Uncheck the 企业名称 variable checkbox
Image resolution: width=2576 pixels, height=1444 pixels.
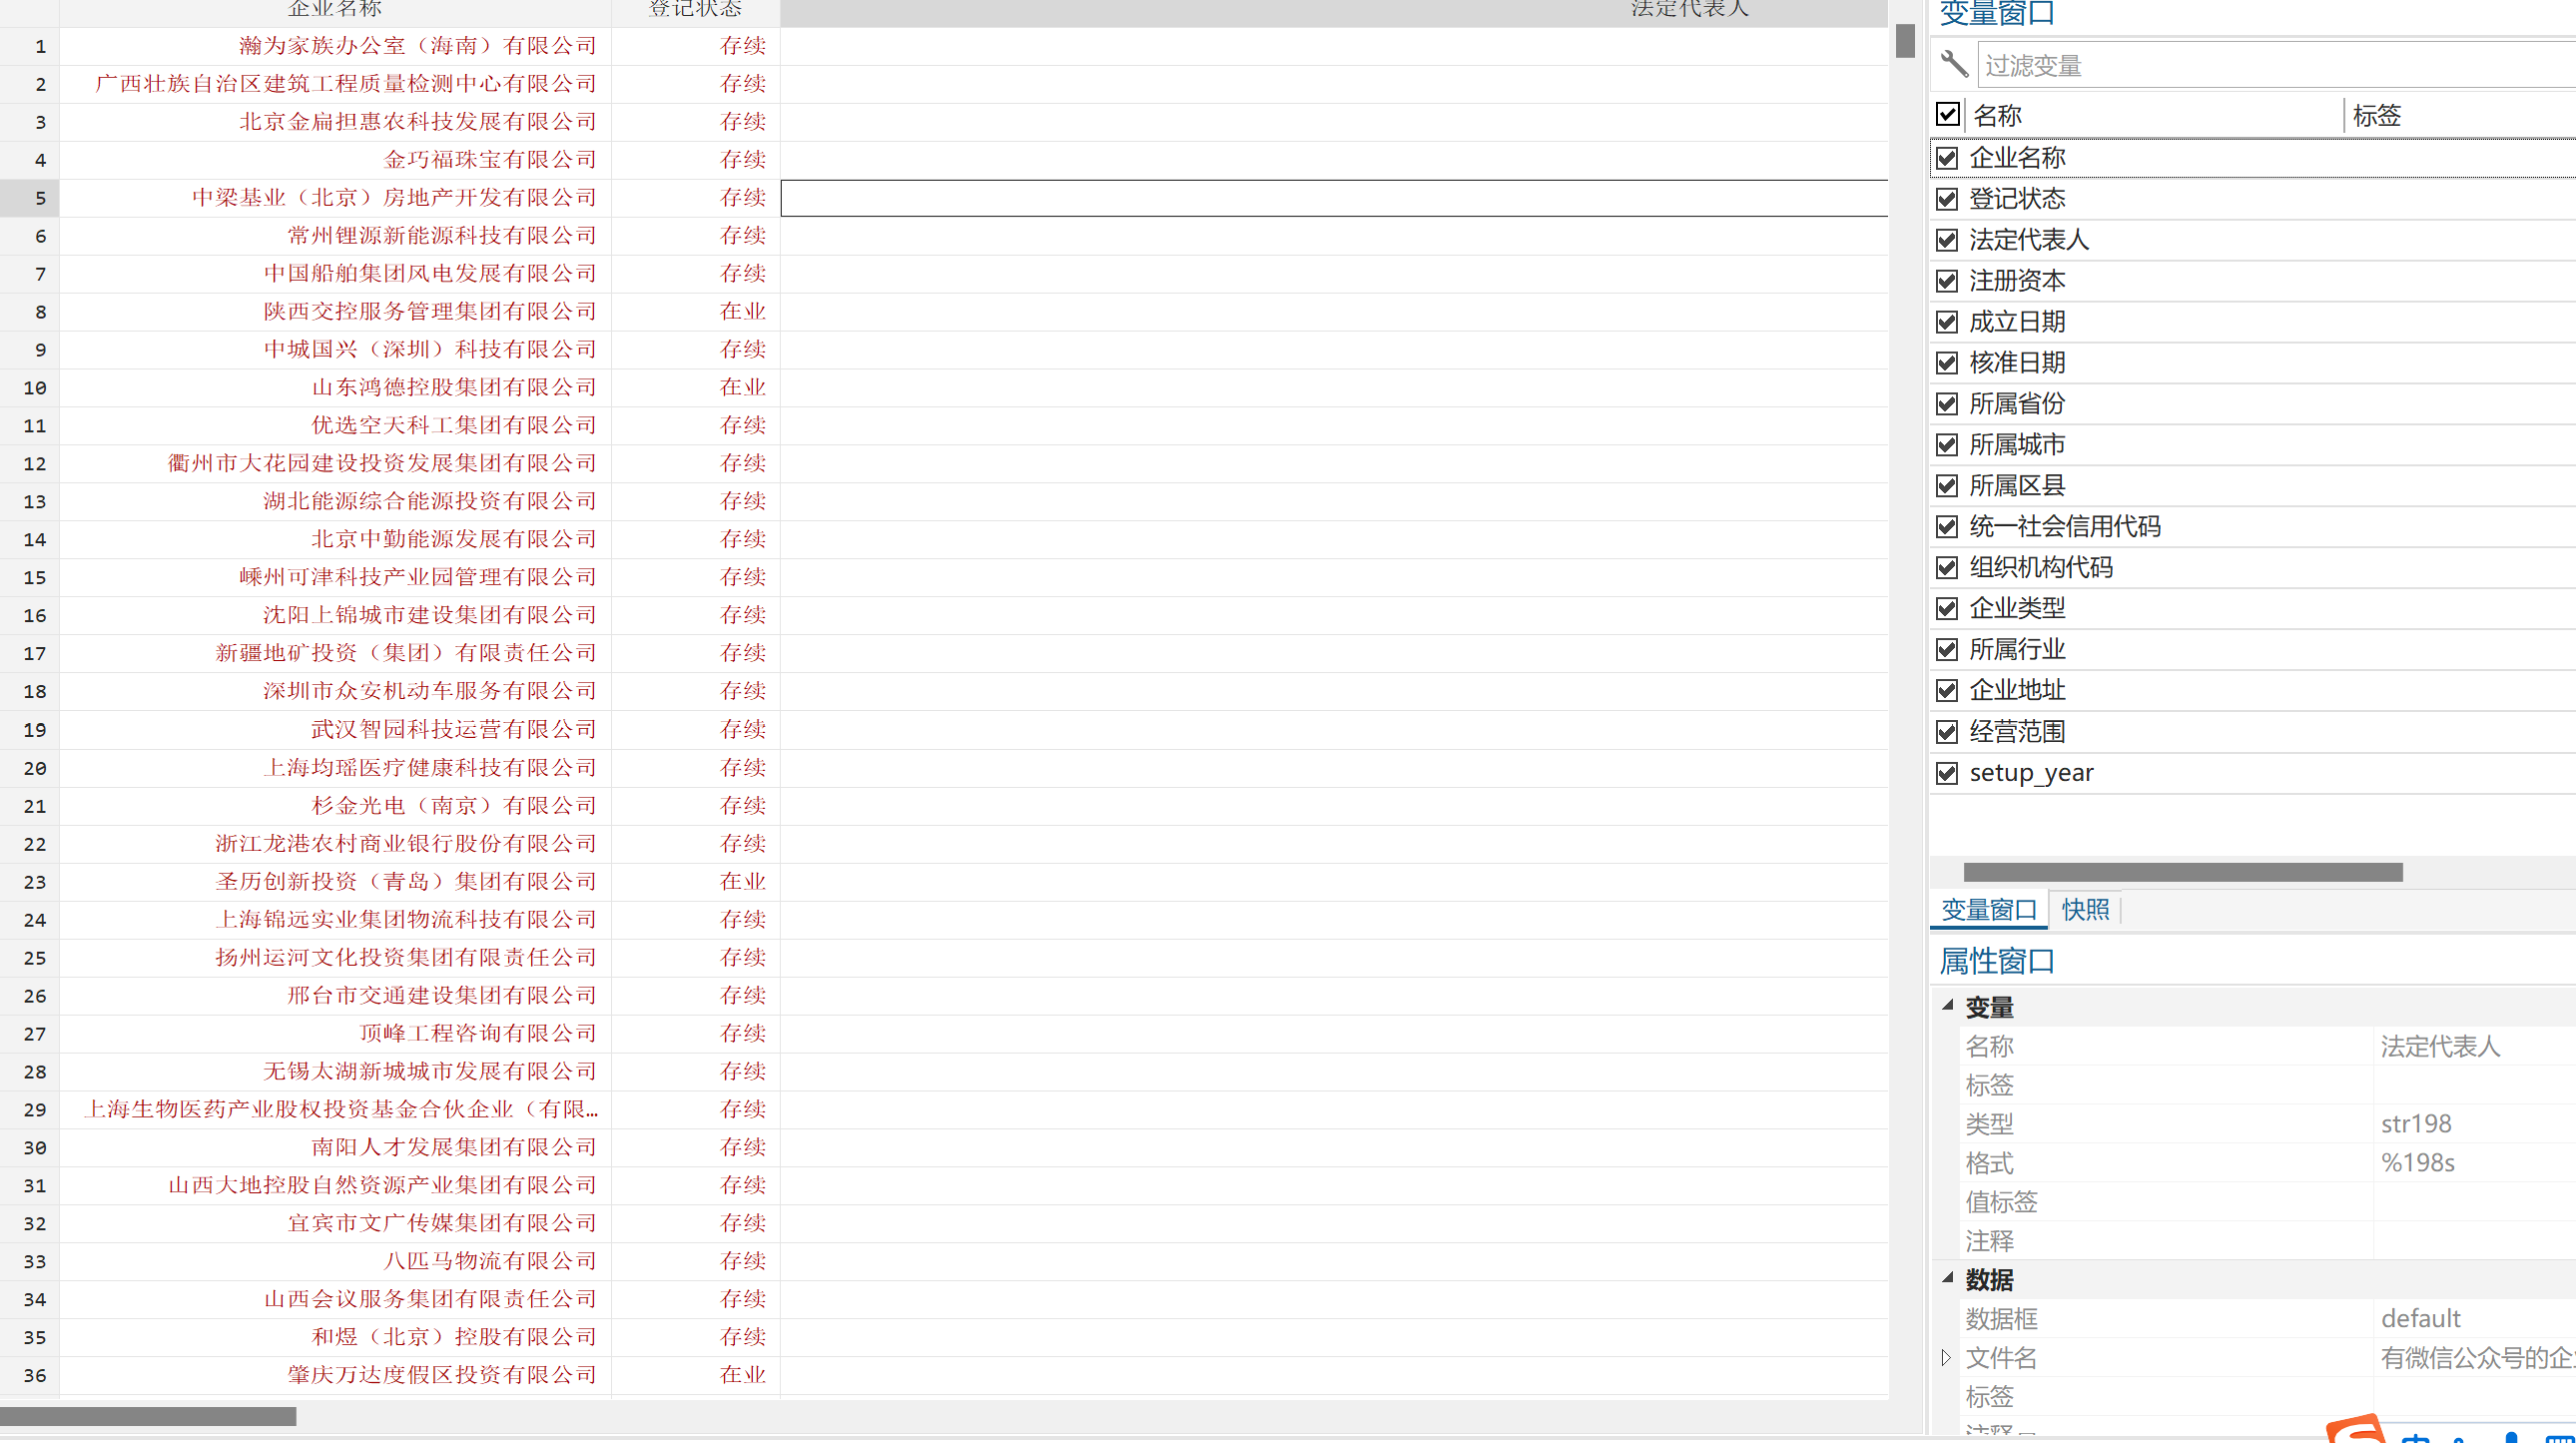[x=1946, y=158]
